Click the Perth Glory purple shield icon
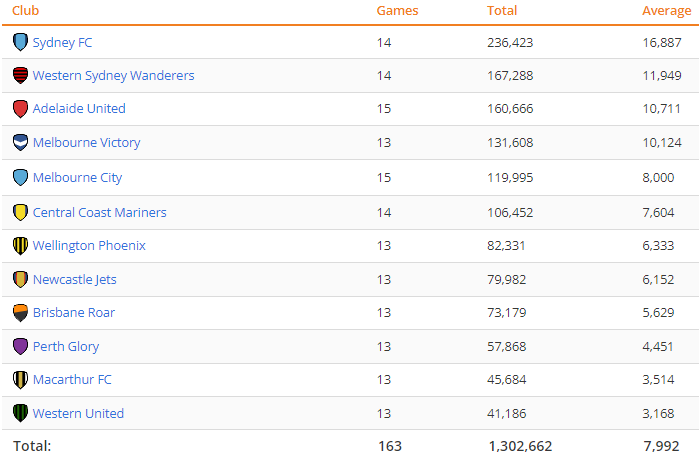This screenshot has width=699, height=462. click(20, 347)
